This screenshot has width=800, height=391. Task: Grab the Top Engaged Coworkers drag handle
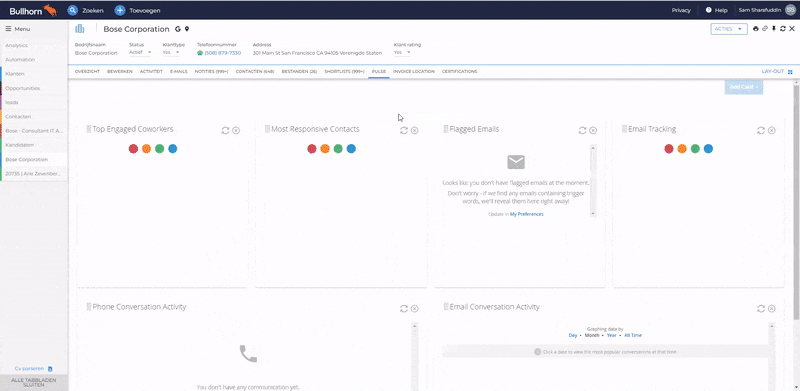pos(89,129)
